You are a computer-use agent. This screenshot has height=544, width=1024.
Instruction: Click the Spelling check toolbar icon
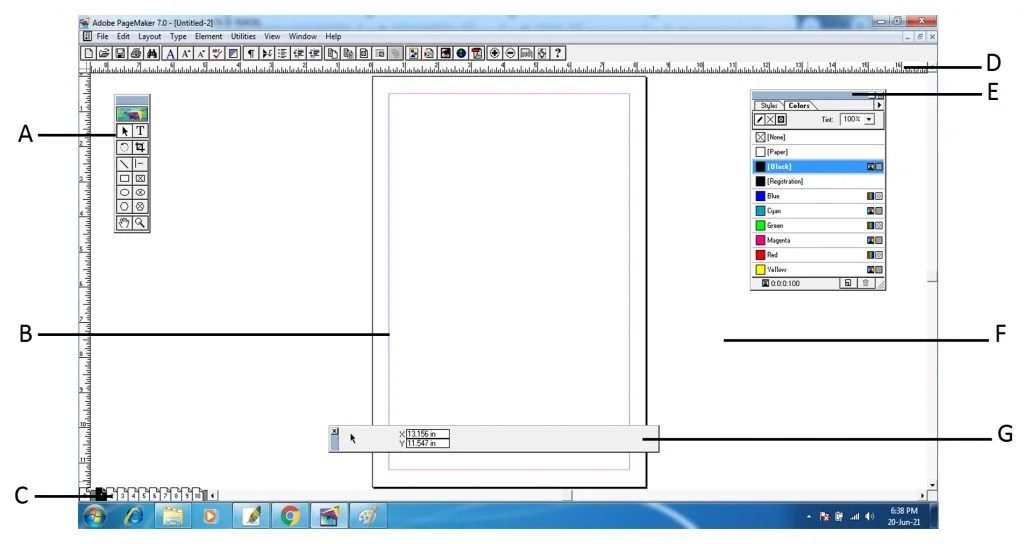(x=217, y=54)
